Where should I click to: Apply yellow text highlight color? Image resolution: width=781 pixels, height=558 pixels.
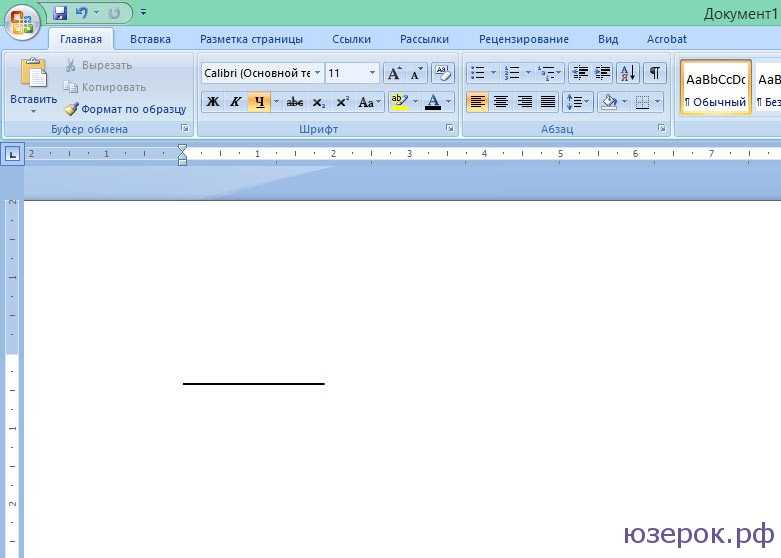[399, 102]
